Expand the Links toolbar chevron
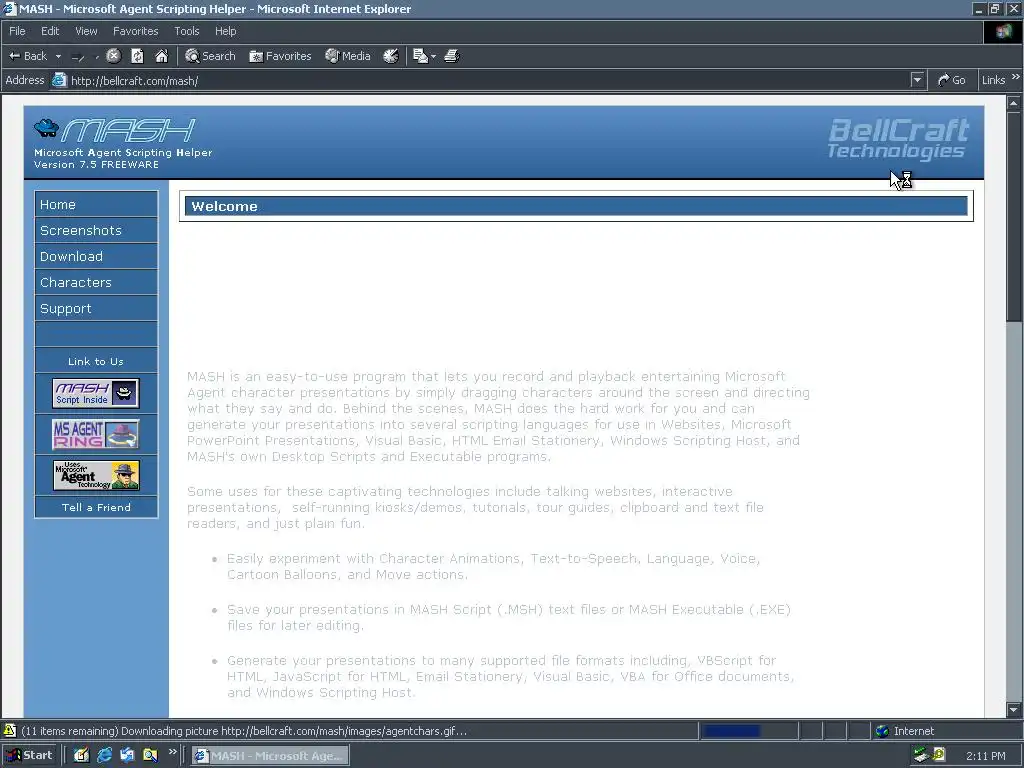The image size is (1024, 768). (x=1016, y=76)
